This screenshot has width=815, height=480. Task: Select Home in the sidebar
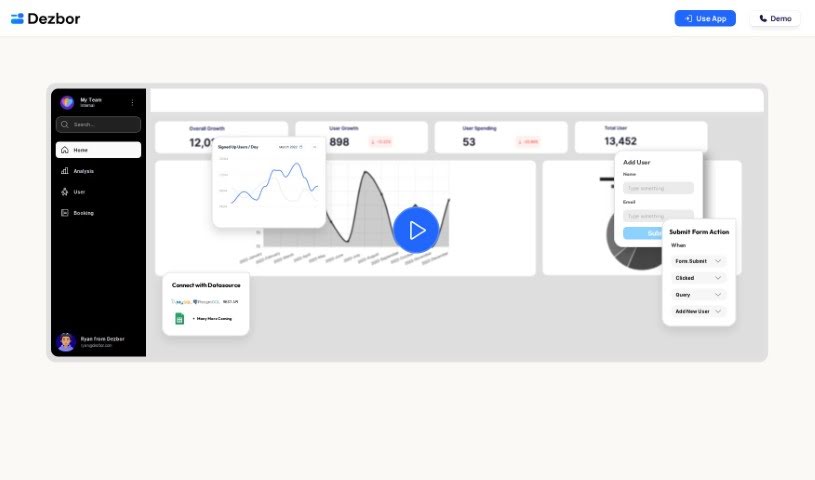coord(98,150)
